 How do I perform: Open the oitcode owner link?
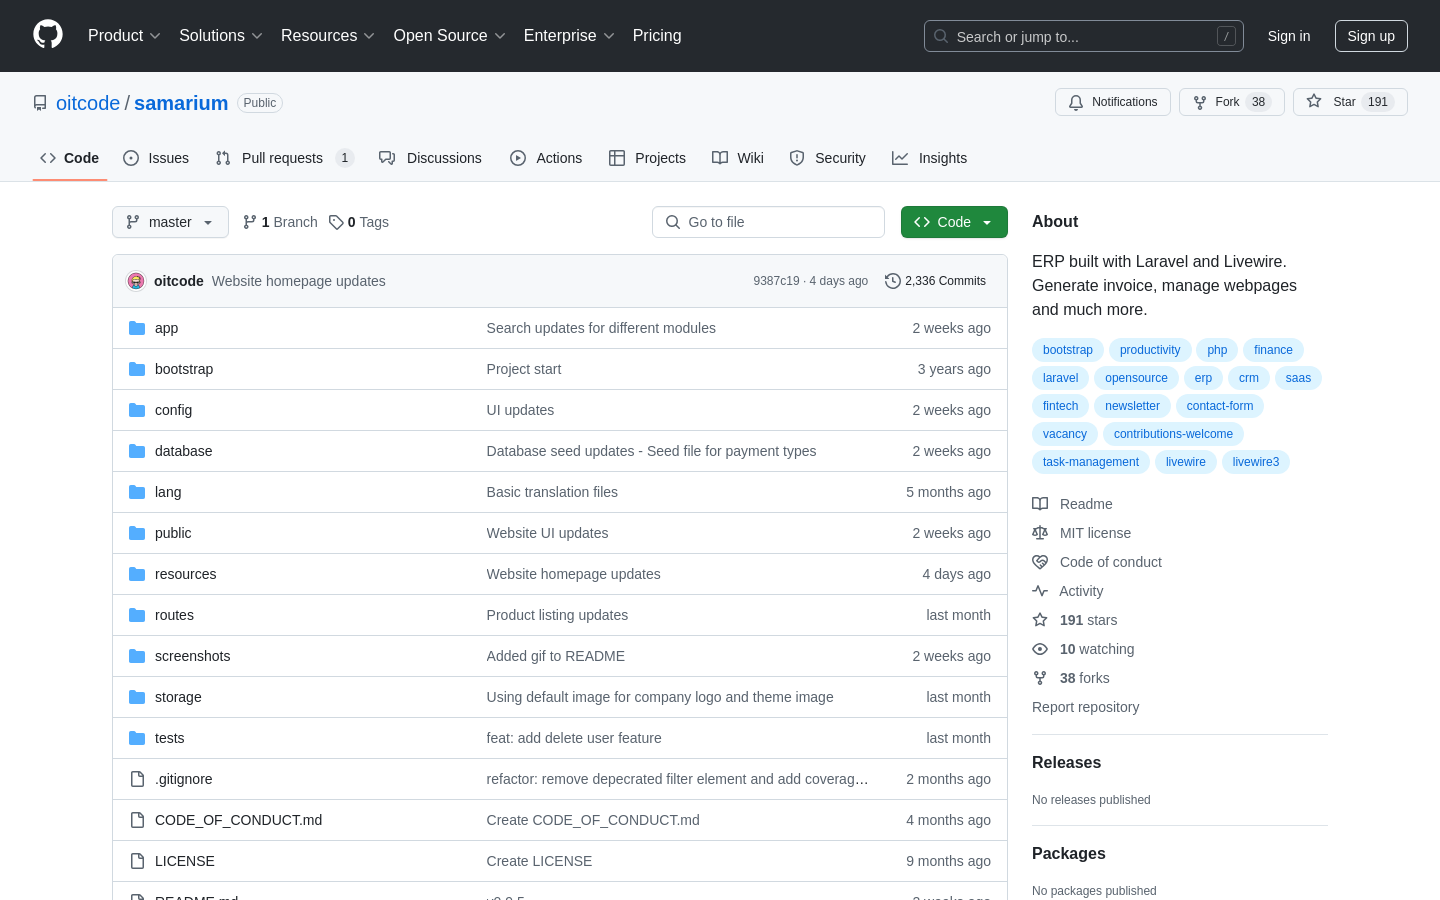(88, 103)
